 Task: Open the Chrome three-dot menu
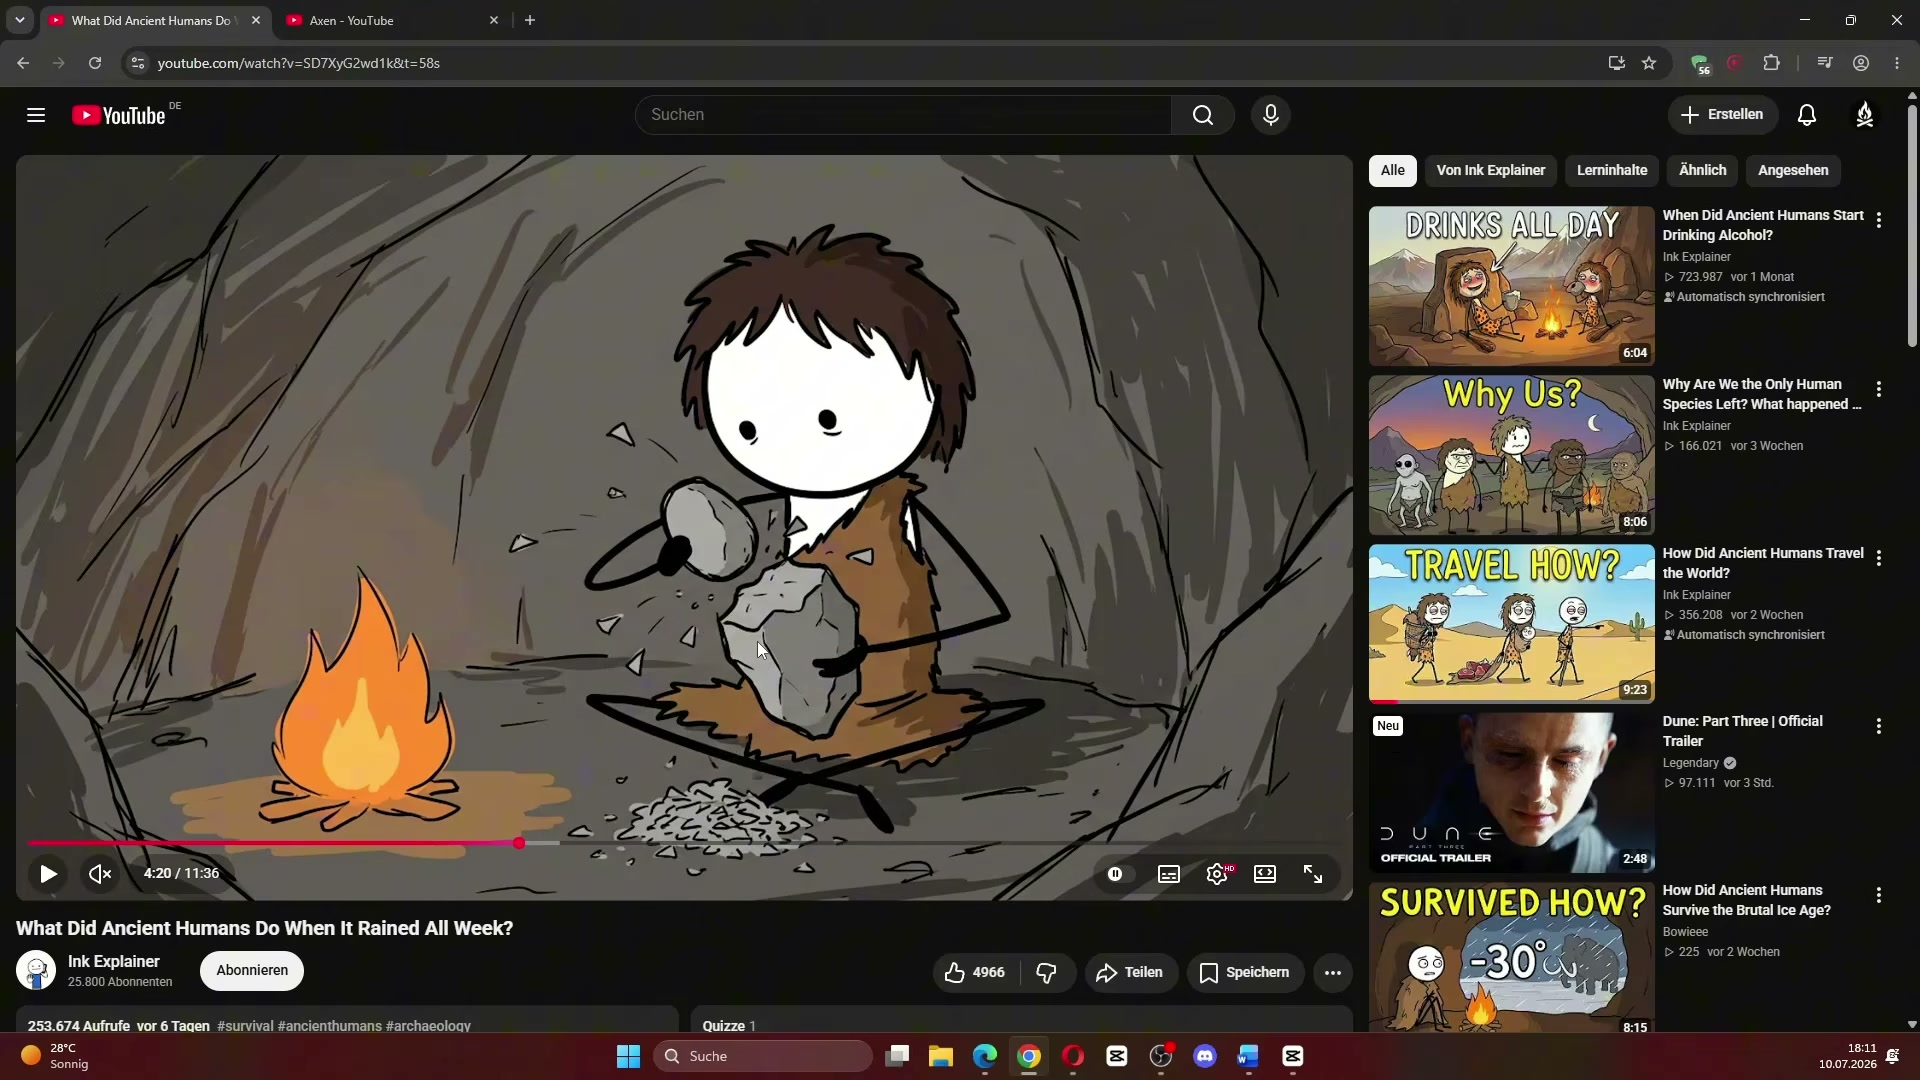(x=1897, y=63)
